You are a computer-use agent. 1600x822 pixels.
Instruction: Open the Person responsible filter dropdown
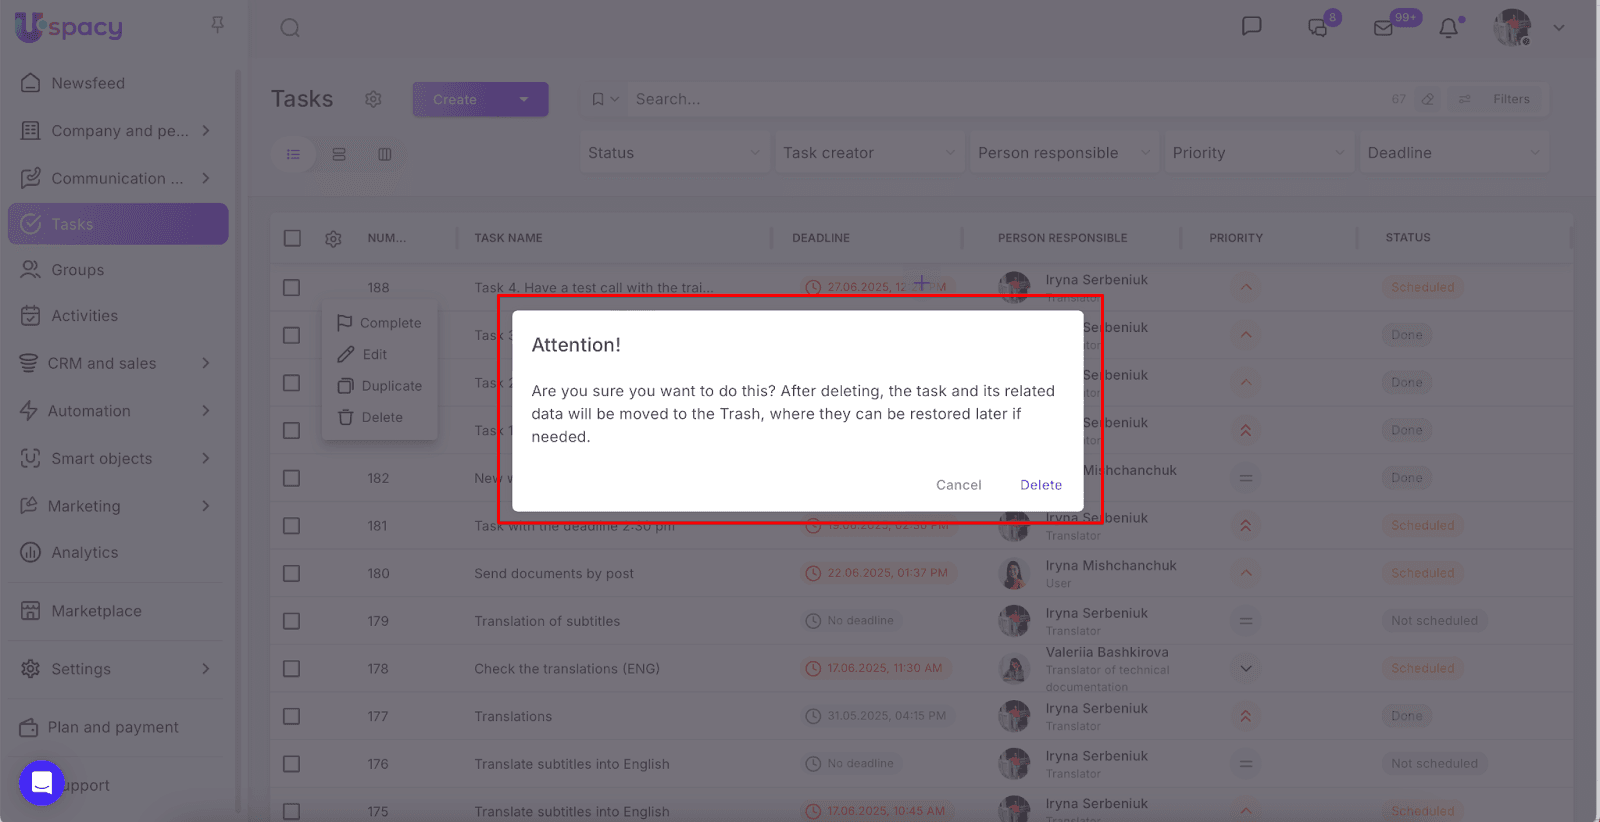[x=1064, y=153]
